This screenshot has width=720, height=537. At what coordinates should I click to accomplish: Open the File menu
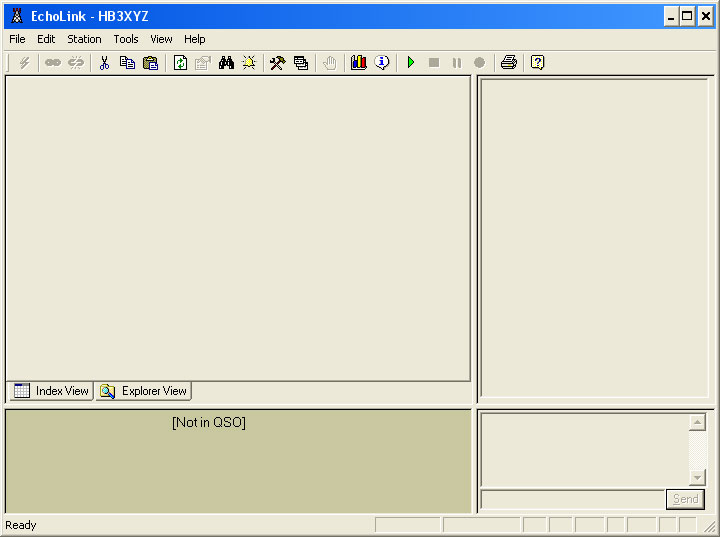(17, 39)
